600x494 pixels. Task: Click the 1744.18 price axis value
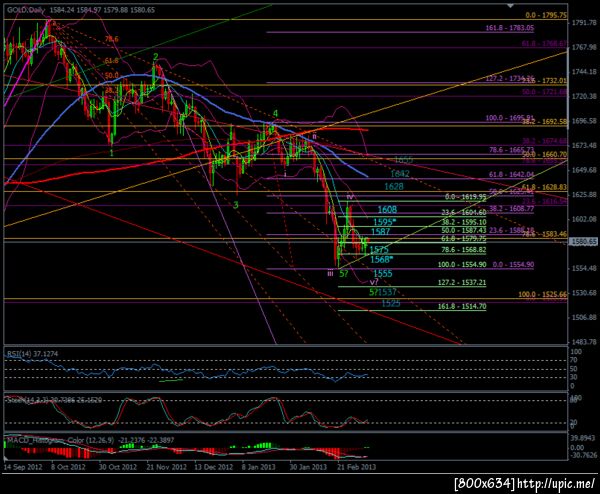[x=585, y=72]
